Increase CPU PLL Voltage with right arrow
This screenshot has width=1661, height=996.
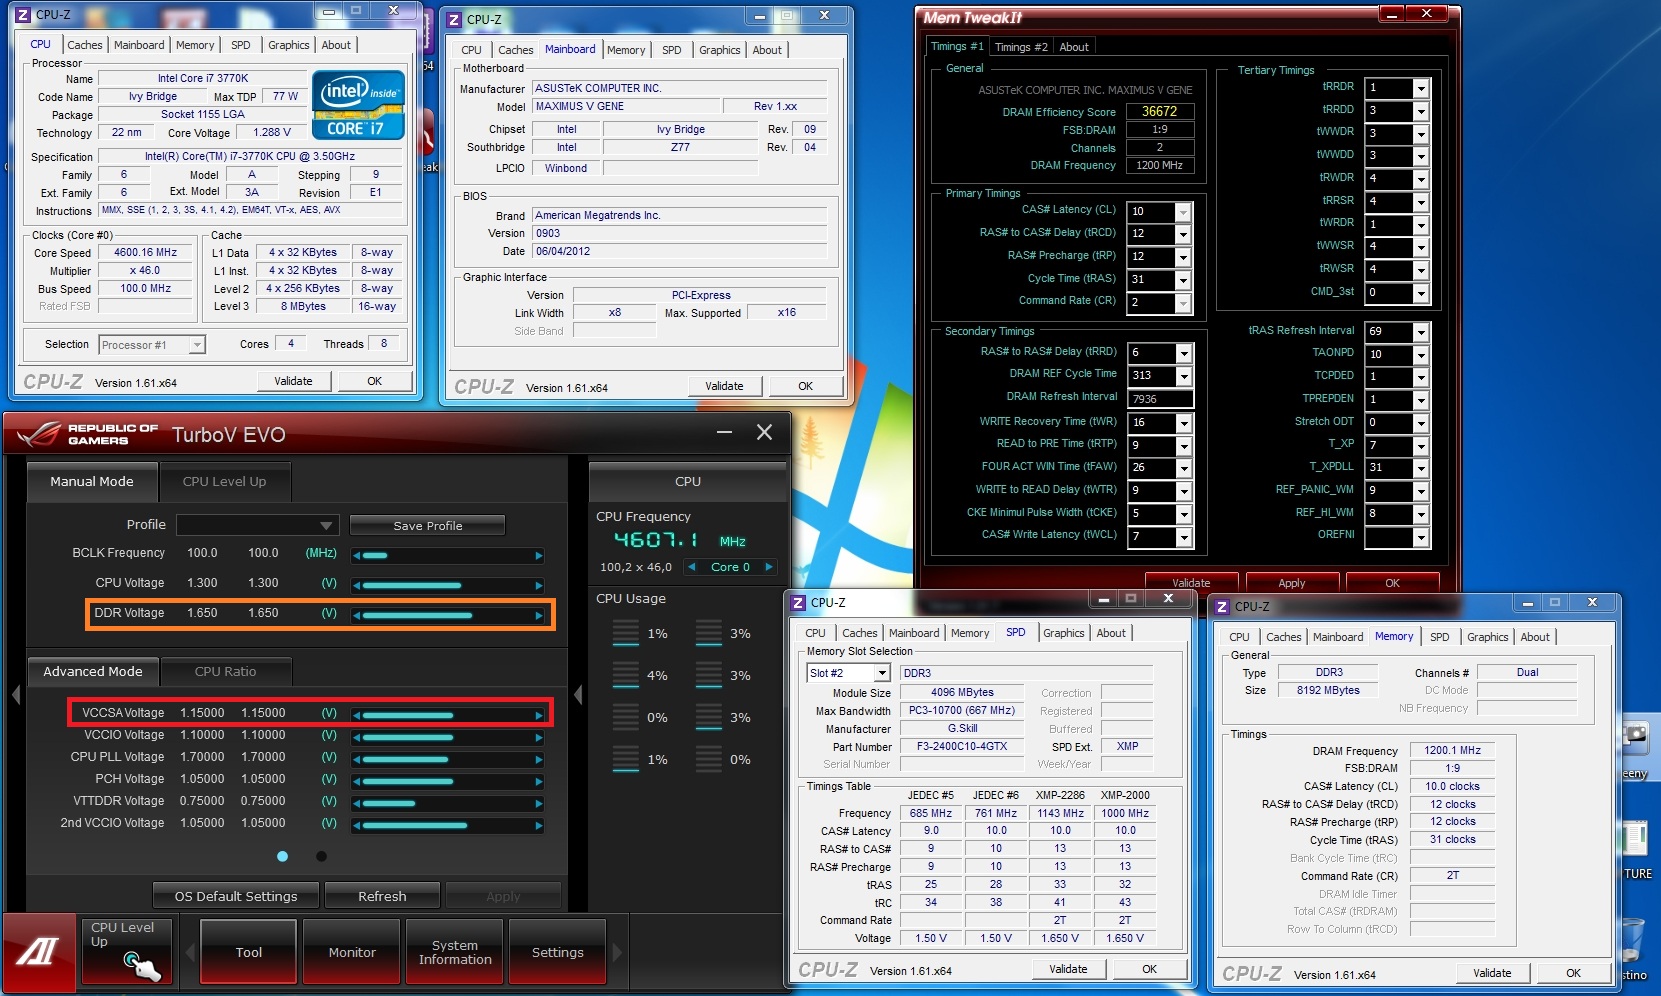click(x=539, y=759)
